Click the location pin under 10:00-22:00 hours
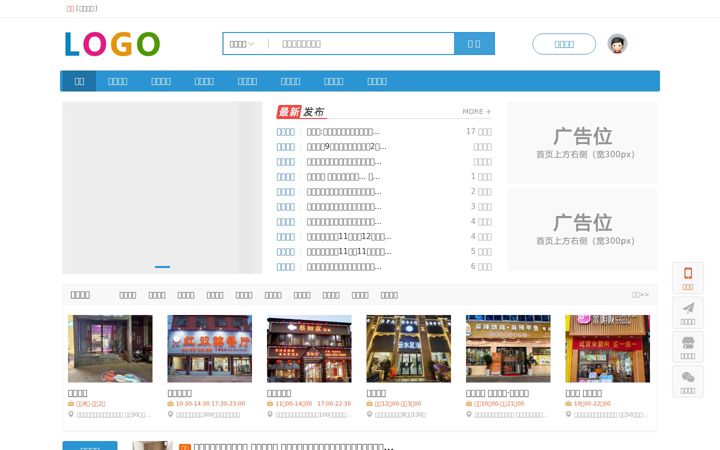This screenshot has width=720, height=450. (x=568, y=414)
